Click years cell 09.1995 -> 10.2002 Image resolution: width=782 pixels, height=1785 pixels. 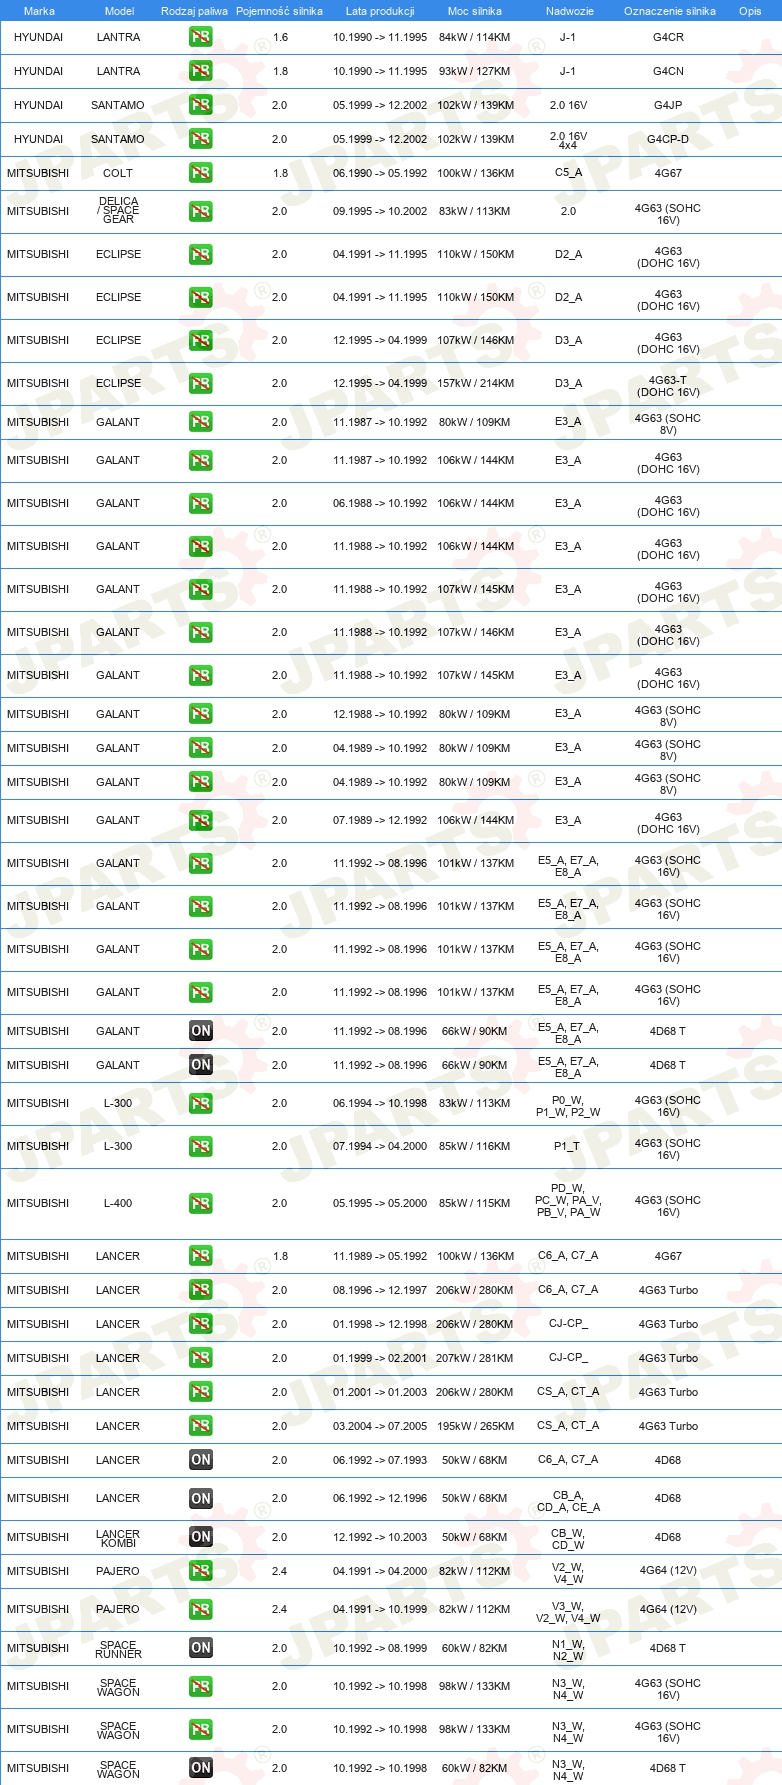(x=380, y=211)
